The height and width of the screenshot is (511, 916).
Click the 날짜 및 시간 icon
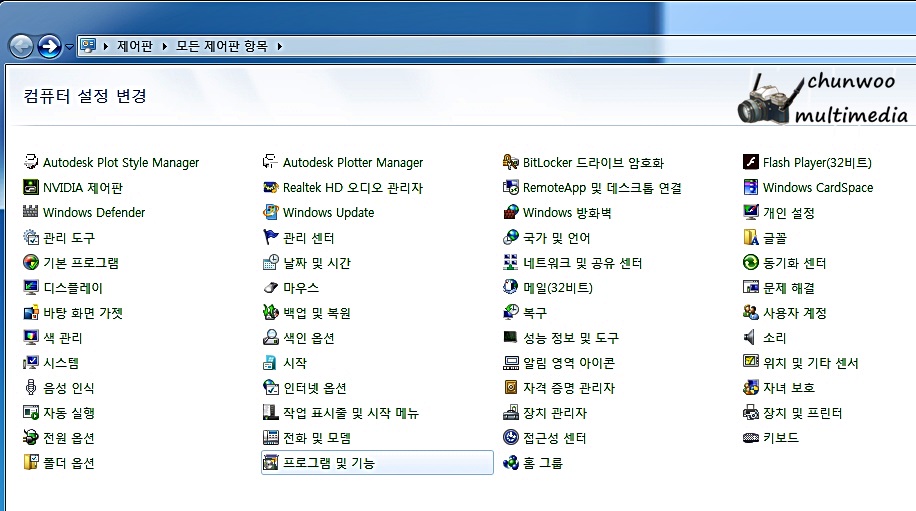click(270, 262)
